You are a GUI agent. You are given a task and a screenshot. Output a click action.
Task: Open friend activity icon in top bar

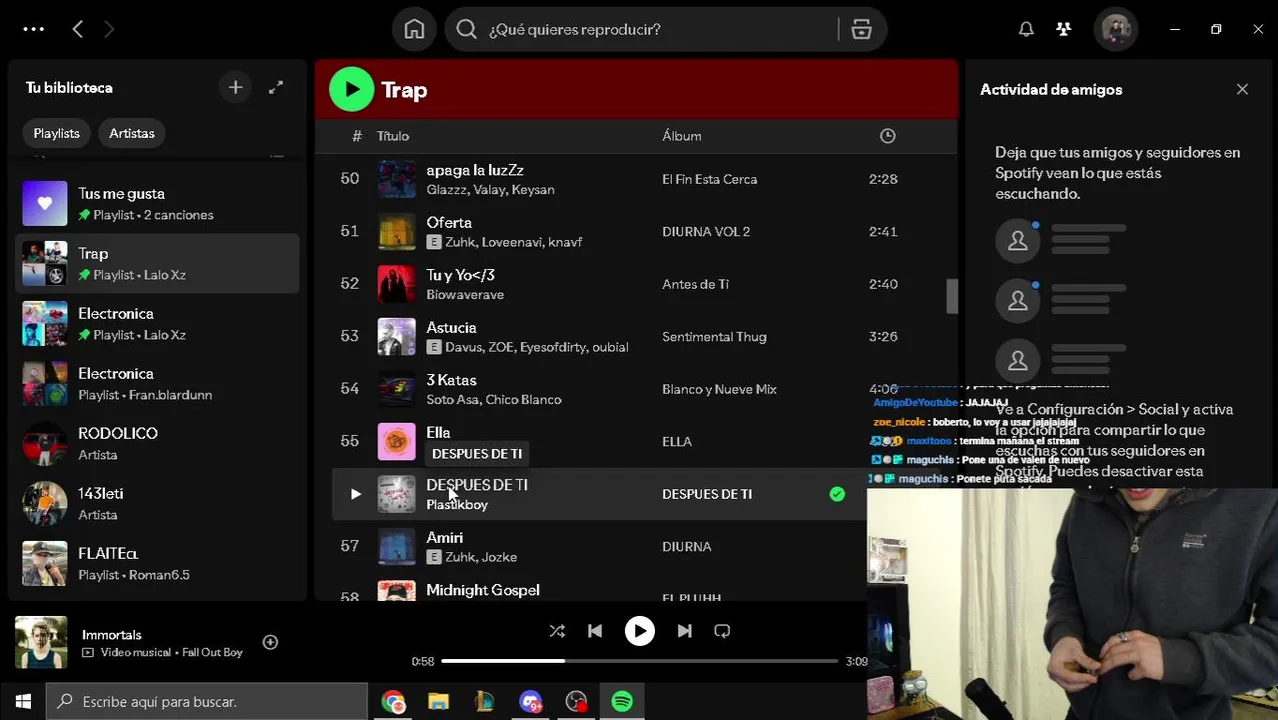click(x=1064, y=29)
